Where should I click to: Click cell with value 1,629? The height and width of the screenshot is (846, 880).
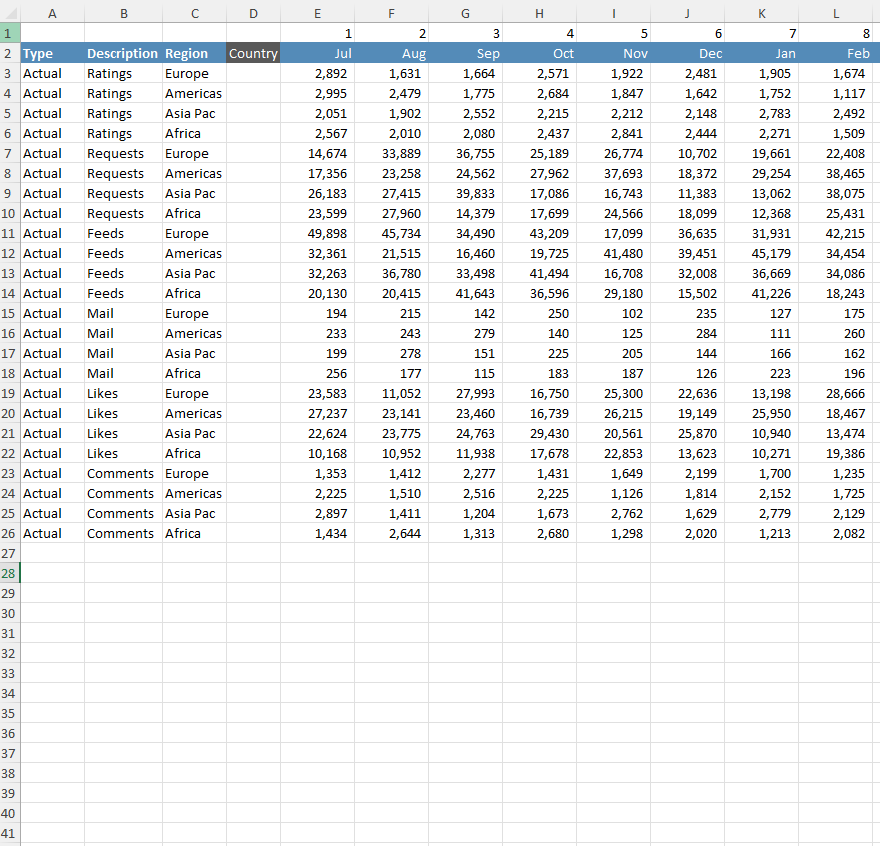[688, 514]
